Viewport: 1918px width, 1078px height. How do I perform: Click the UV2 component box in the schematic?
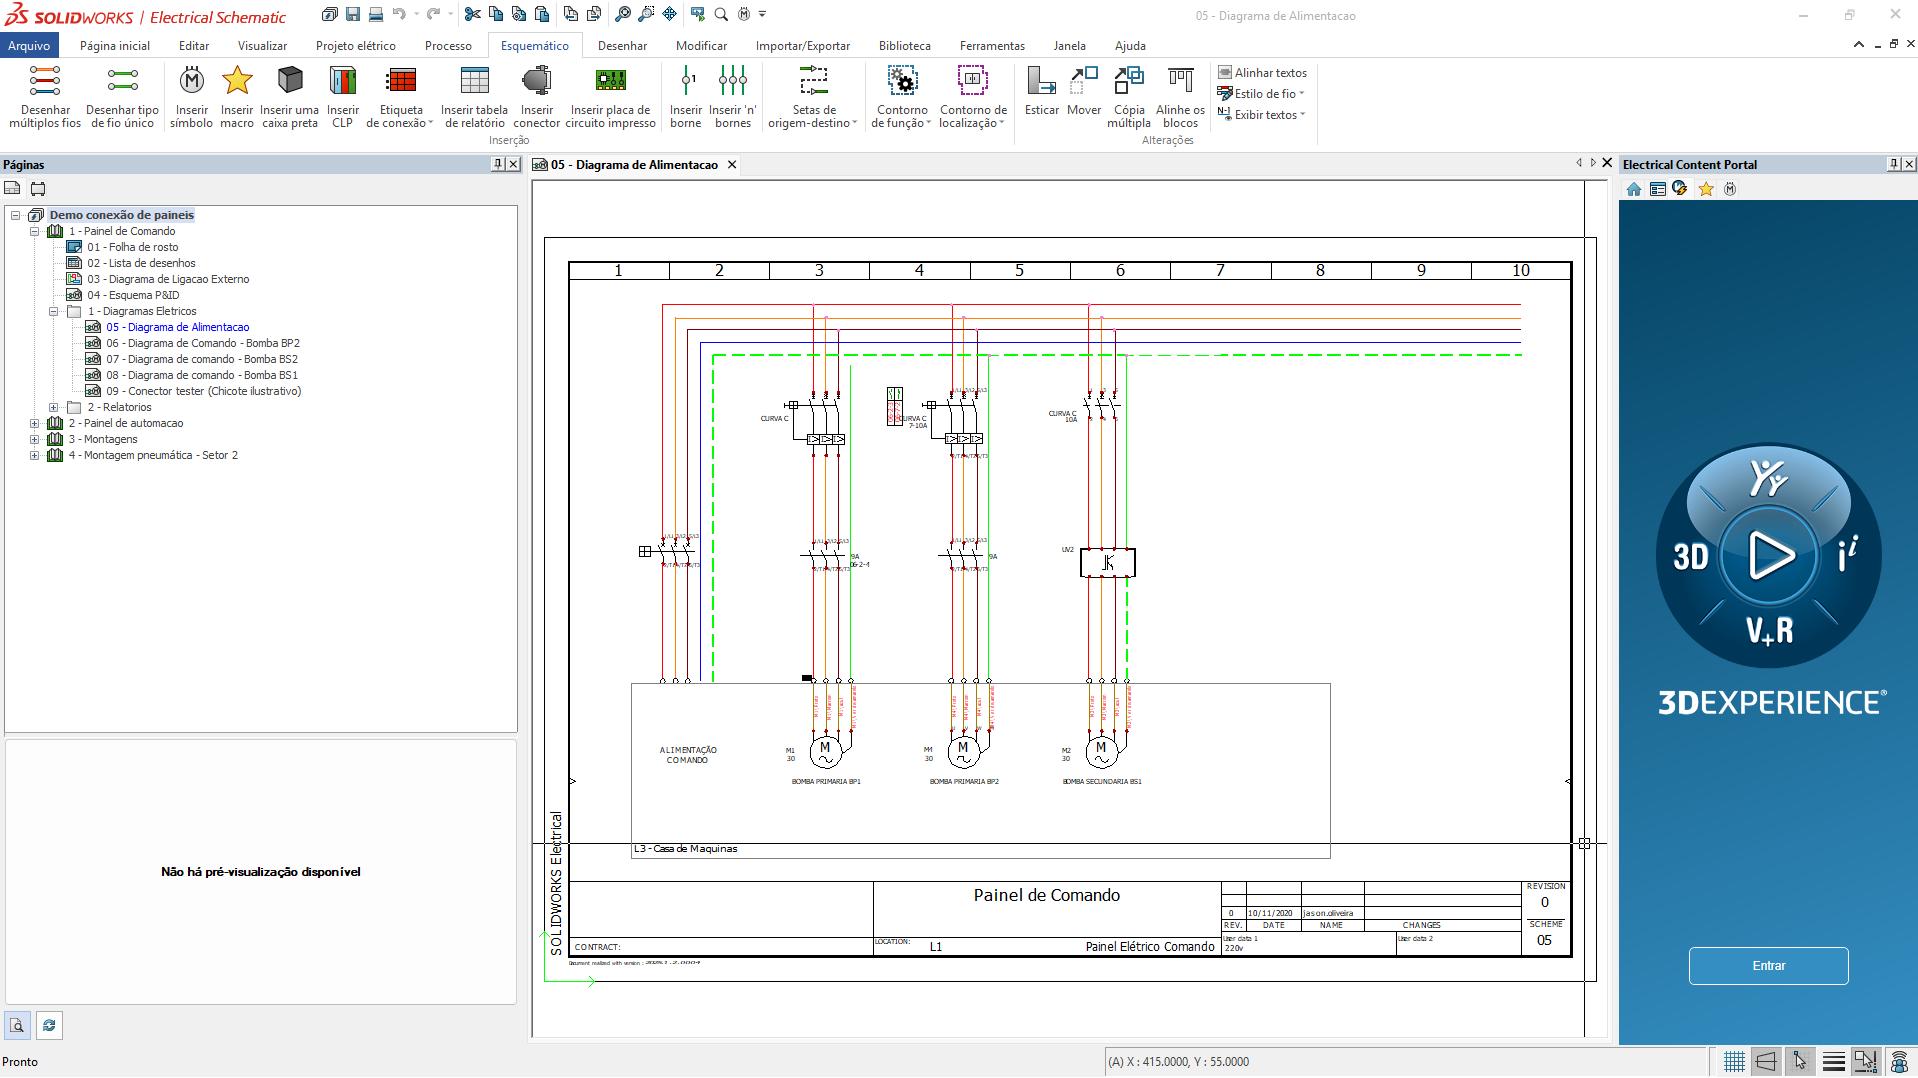(1107, 562)
